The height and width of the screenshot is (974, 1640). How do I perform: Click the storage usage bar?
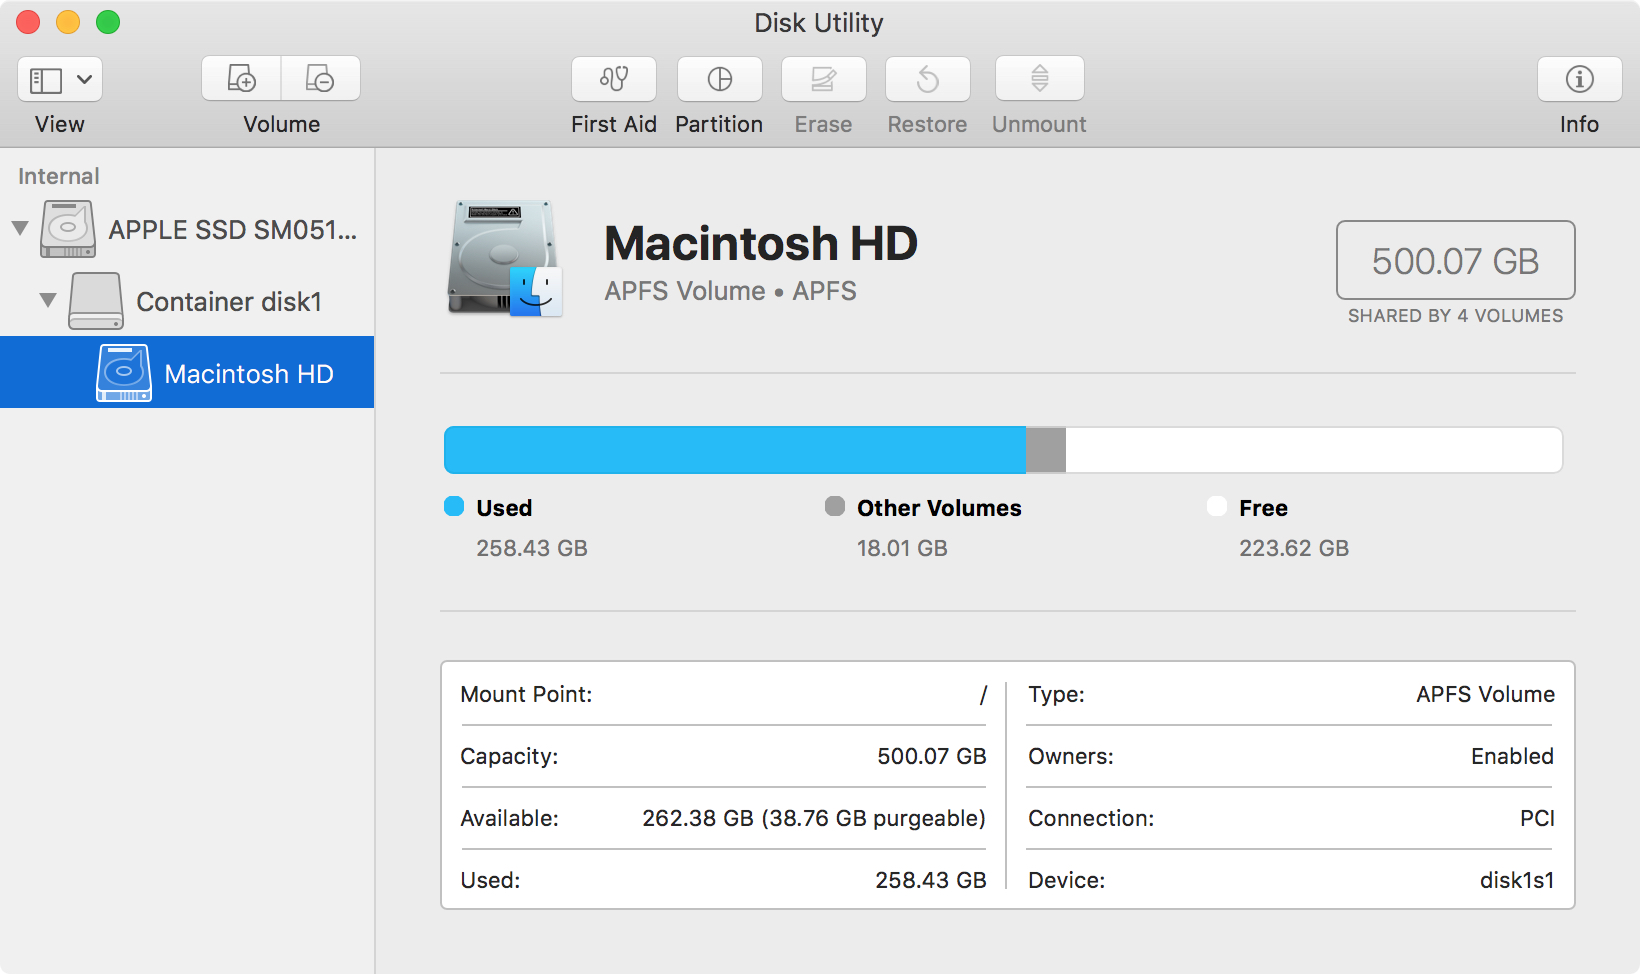(x=1000, y=449)
